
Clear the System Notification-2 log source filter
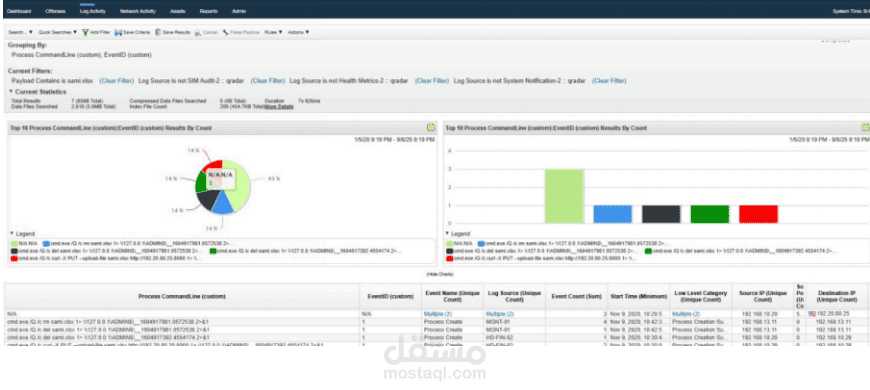[609, 80]
